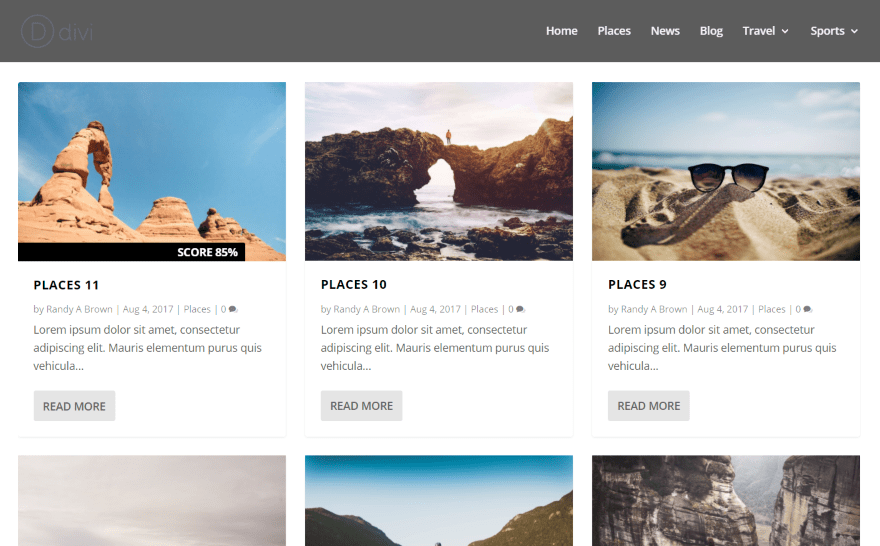Click the Lorem ipsum excerpt under Places 10
The height and width of the screenshot is (546, 880).
(435, 348)
